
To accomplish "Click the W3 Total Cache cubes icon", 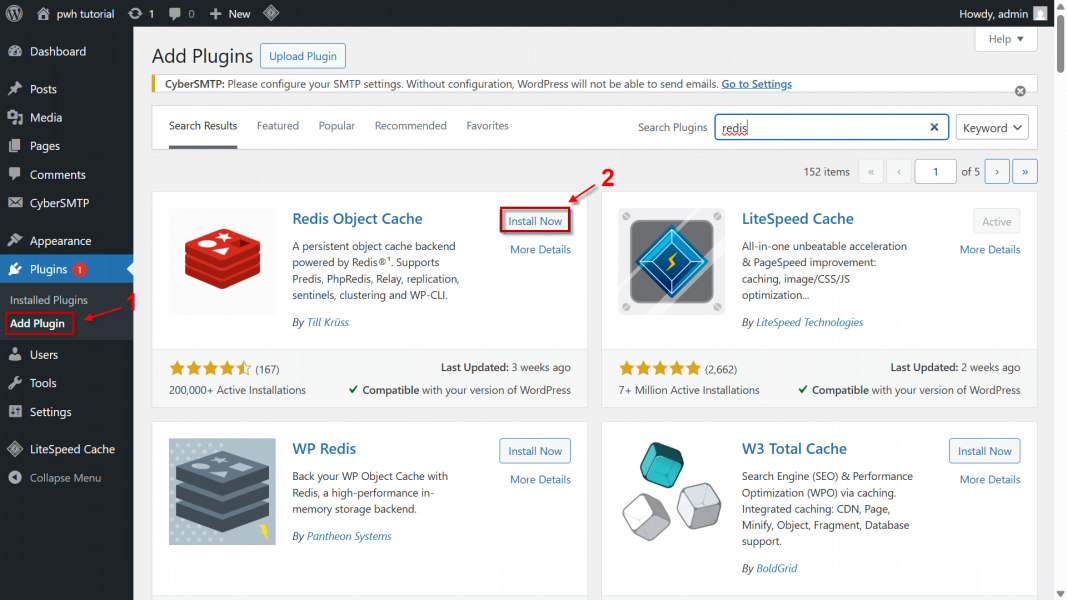I will 672,491.
